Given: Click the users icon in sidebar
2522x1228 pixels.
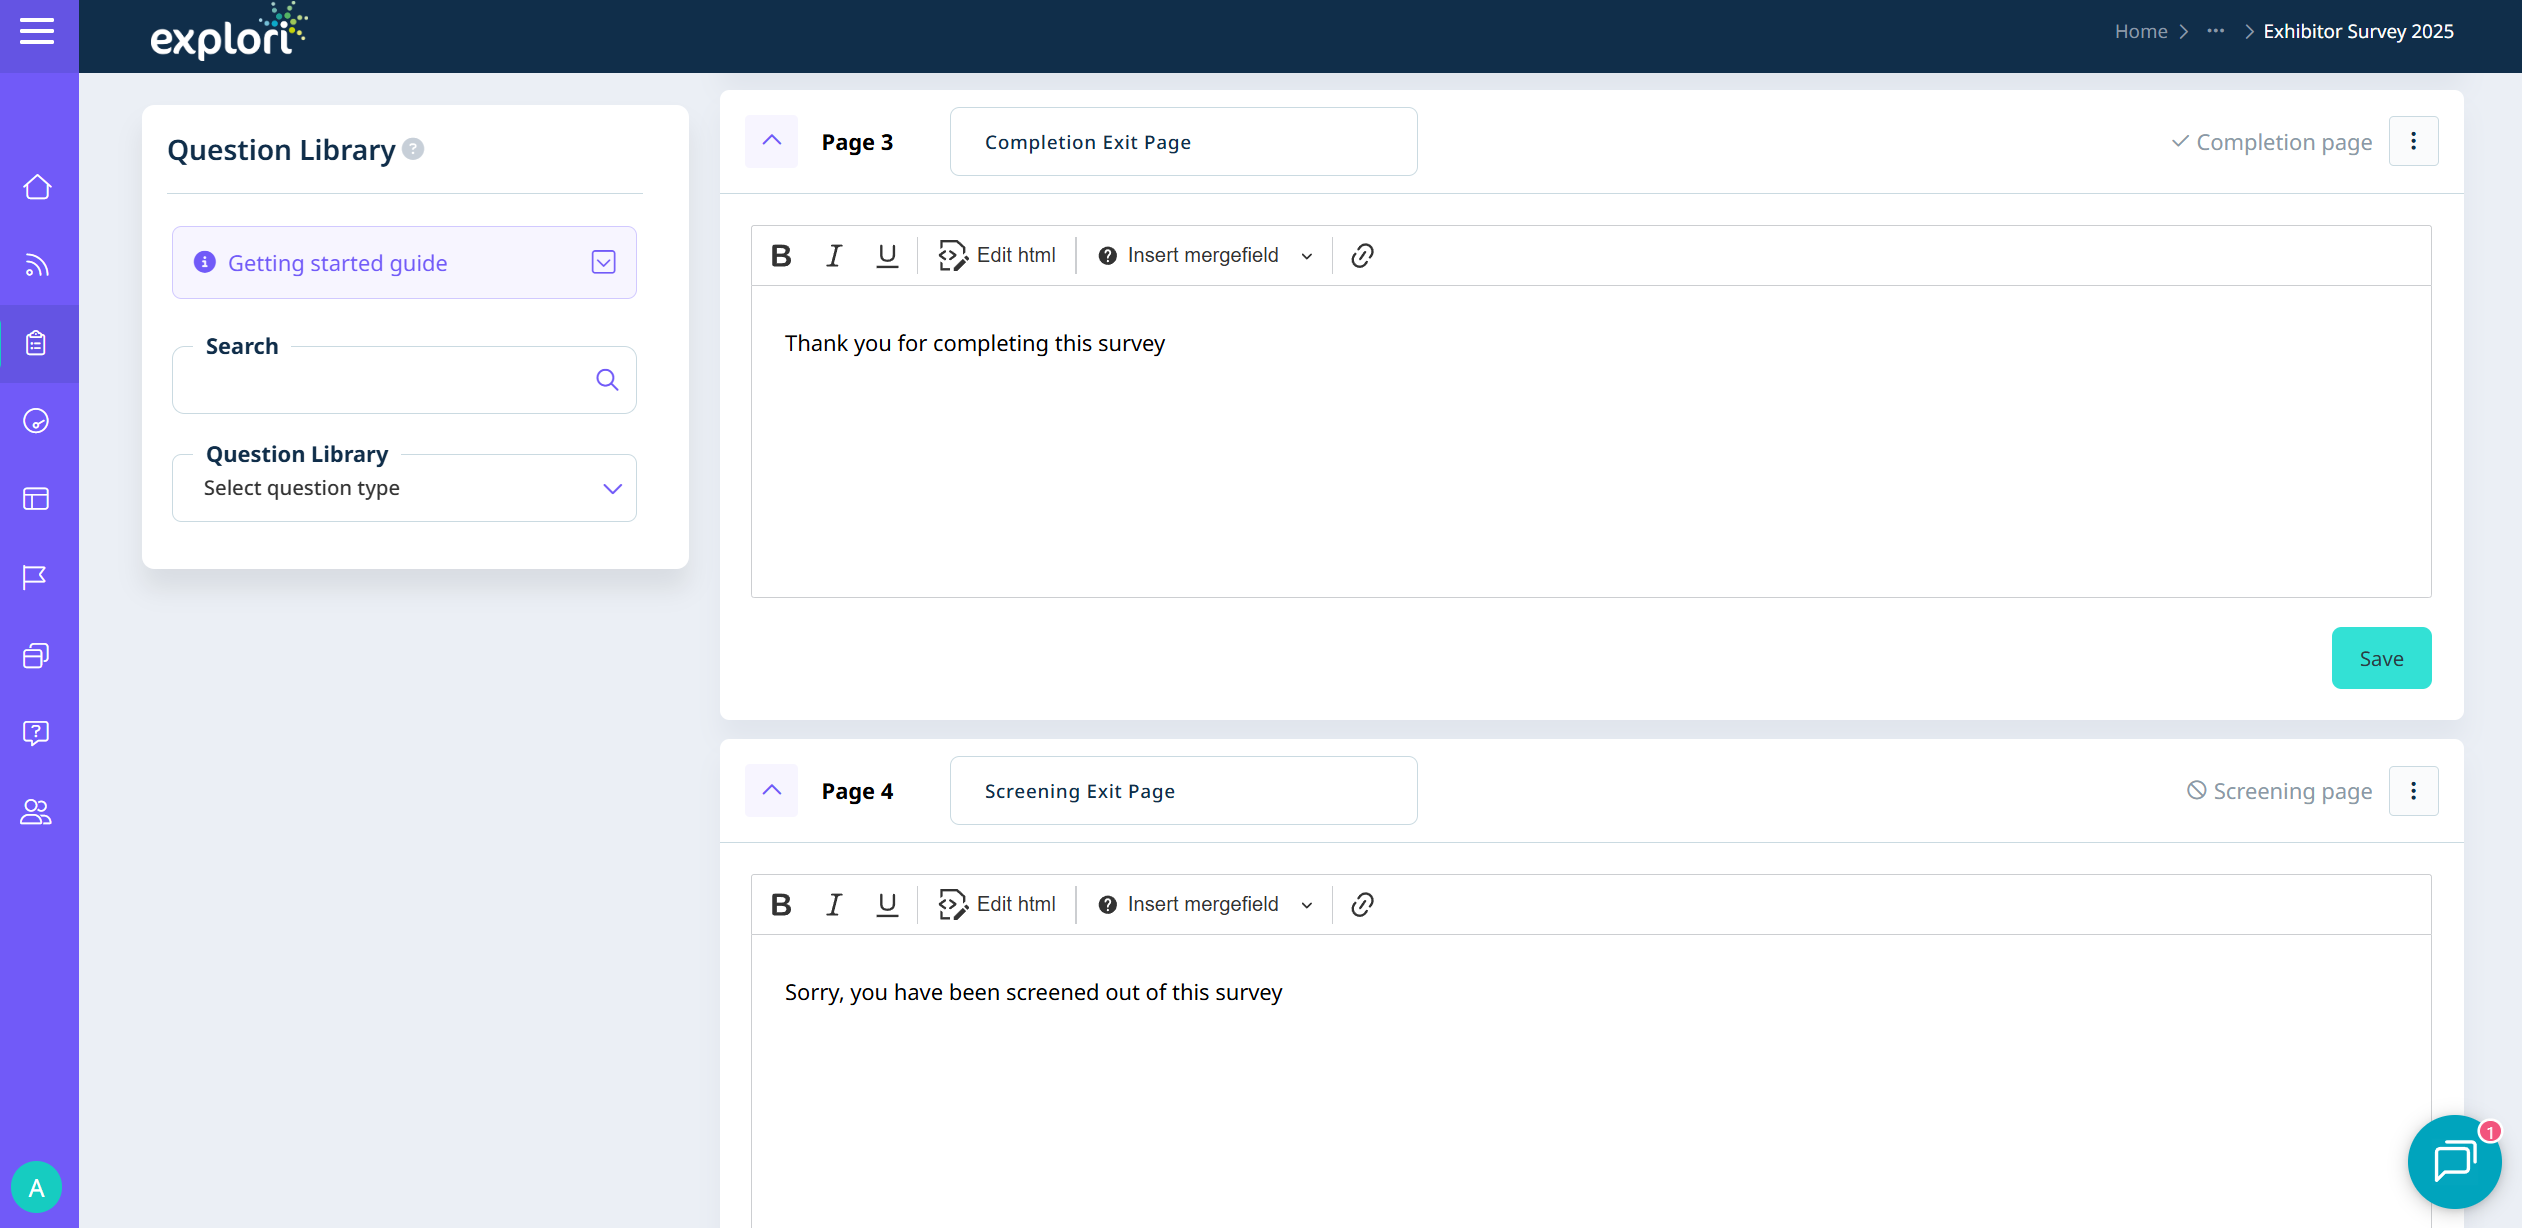Looking at the screenshot, I should [x=36, y=811].
